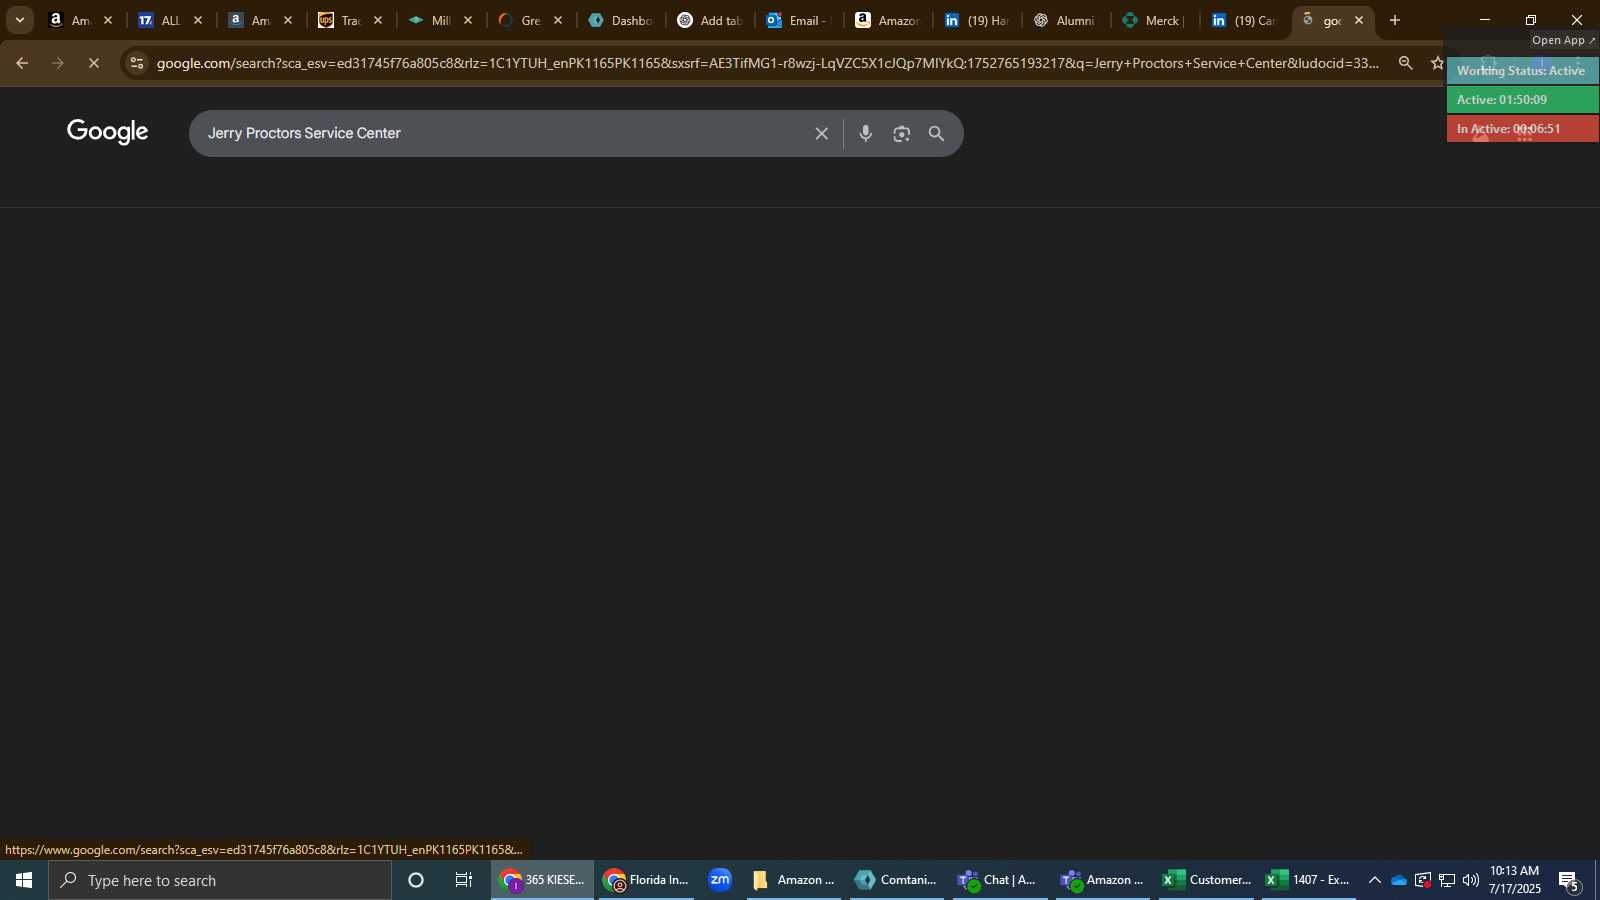Switch to the Add tab page tab
This screenshot has width=1600, height=900.
pyautogui.click(x=710, y=20)
